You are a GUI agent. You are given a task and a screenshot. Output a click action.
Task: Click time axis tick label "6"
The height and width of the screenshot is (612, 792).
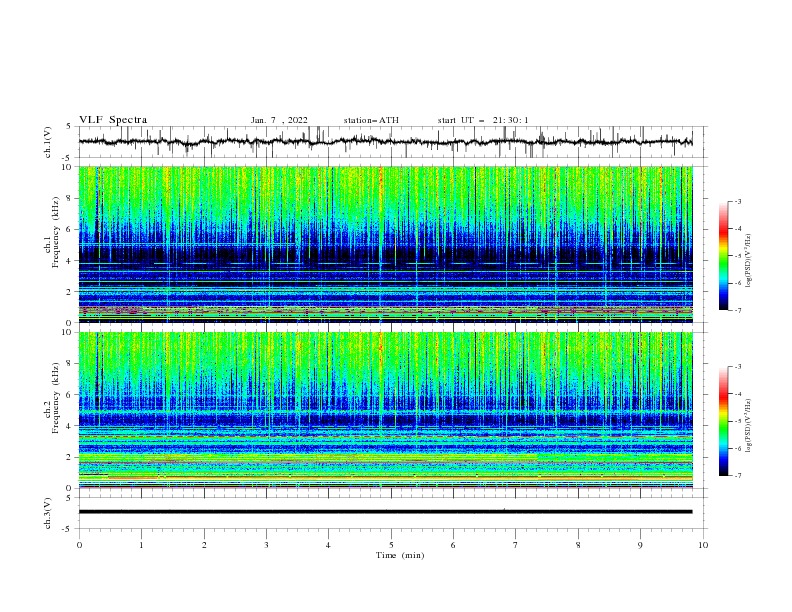(x=453, y=545)
